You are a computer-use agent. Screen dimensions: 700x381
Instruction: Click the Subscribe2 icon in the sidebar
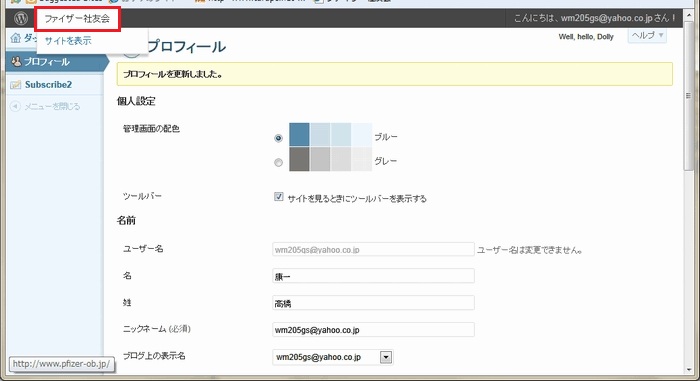coord(16,85)
